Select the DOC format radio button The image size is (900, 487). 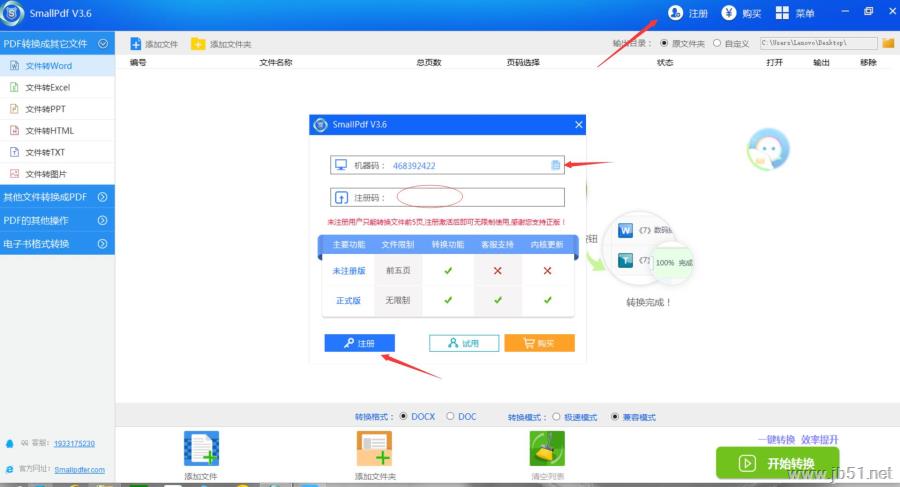pos(450,416)
